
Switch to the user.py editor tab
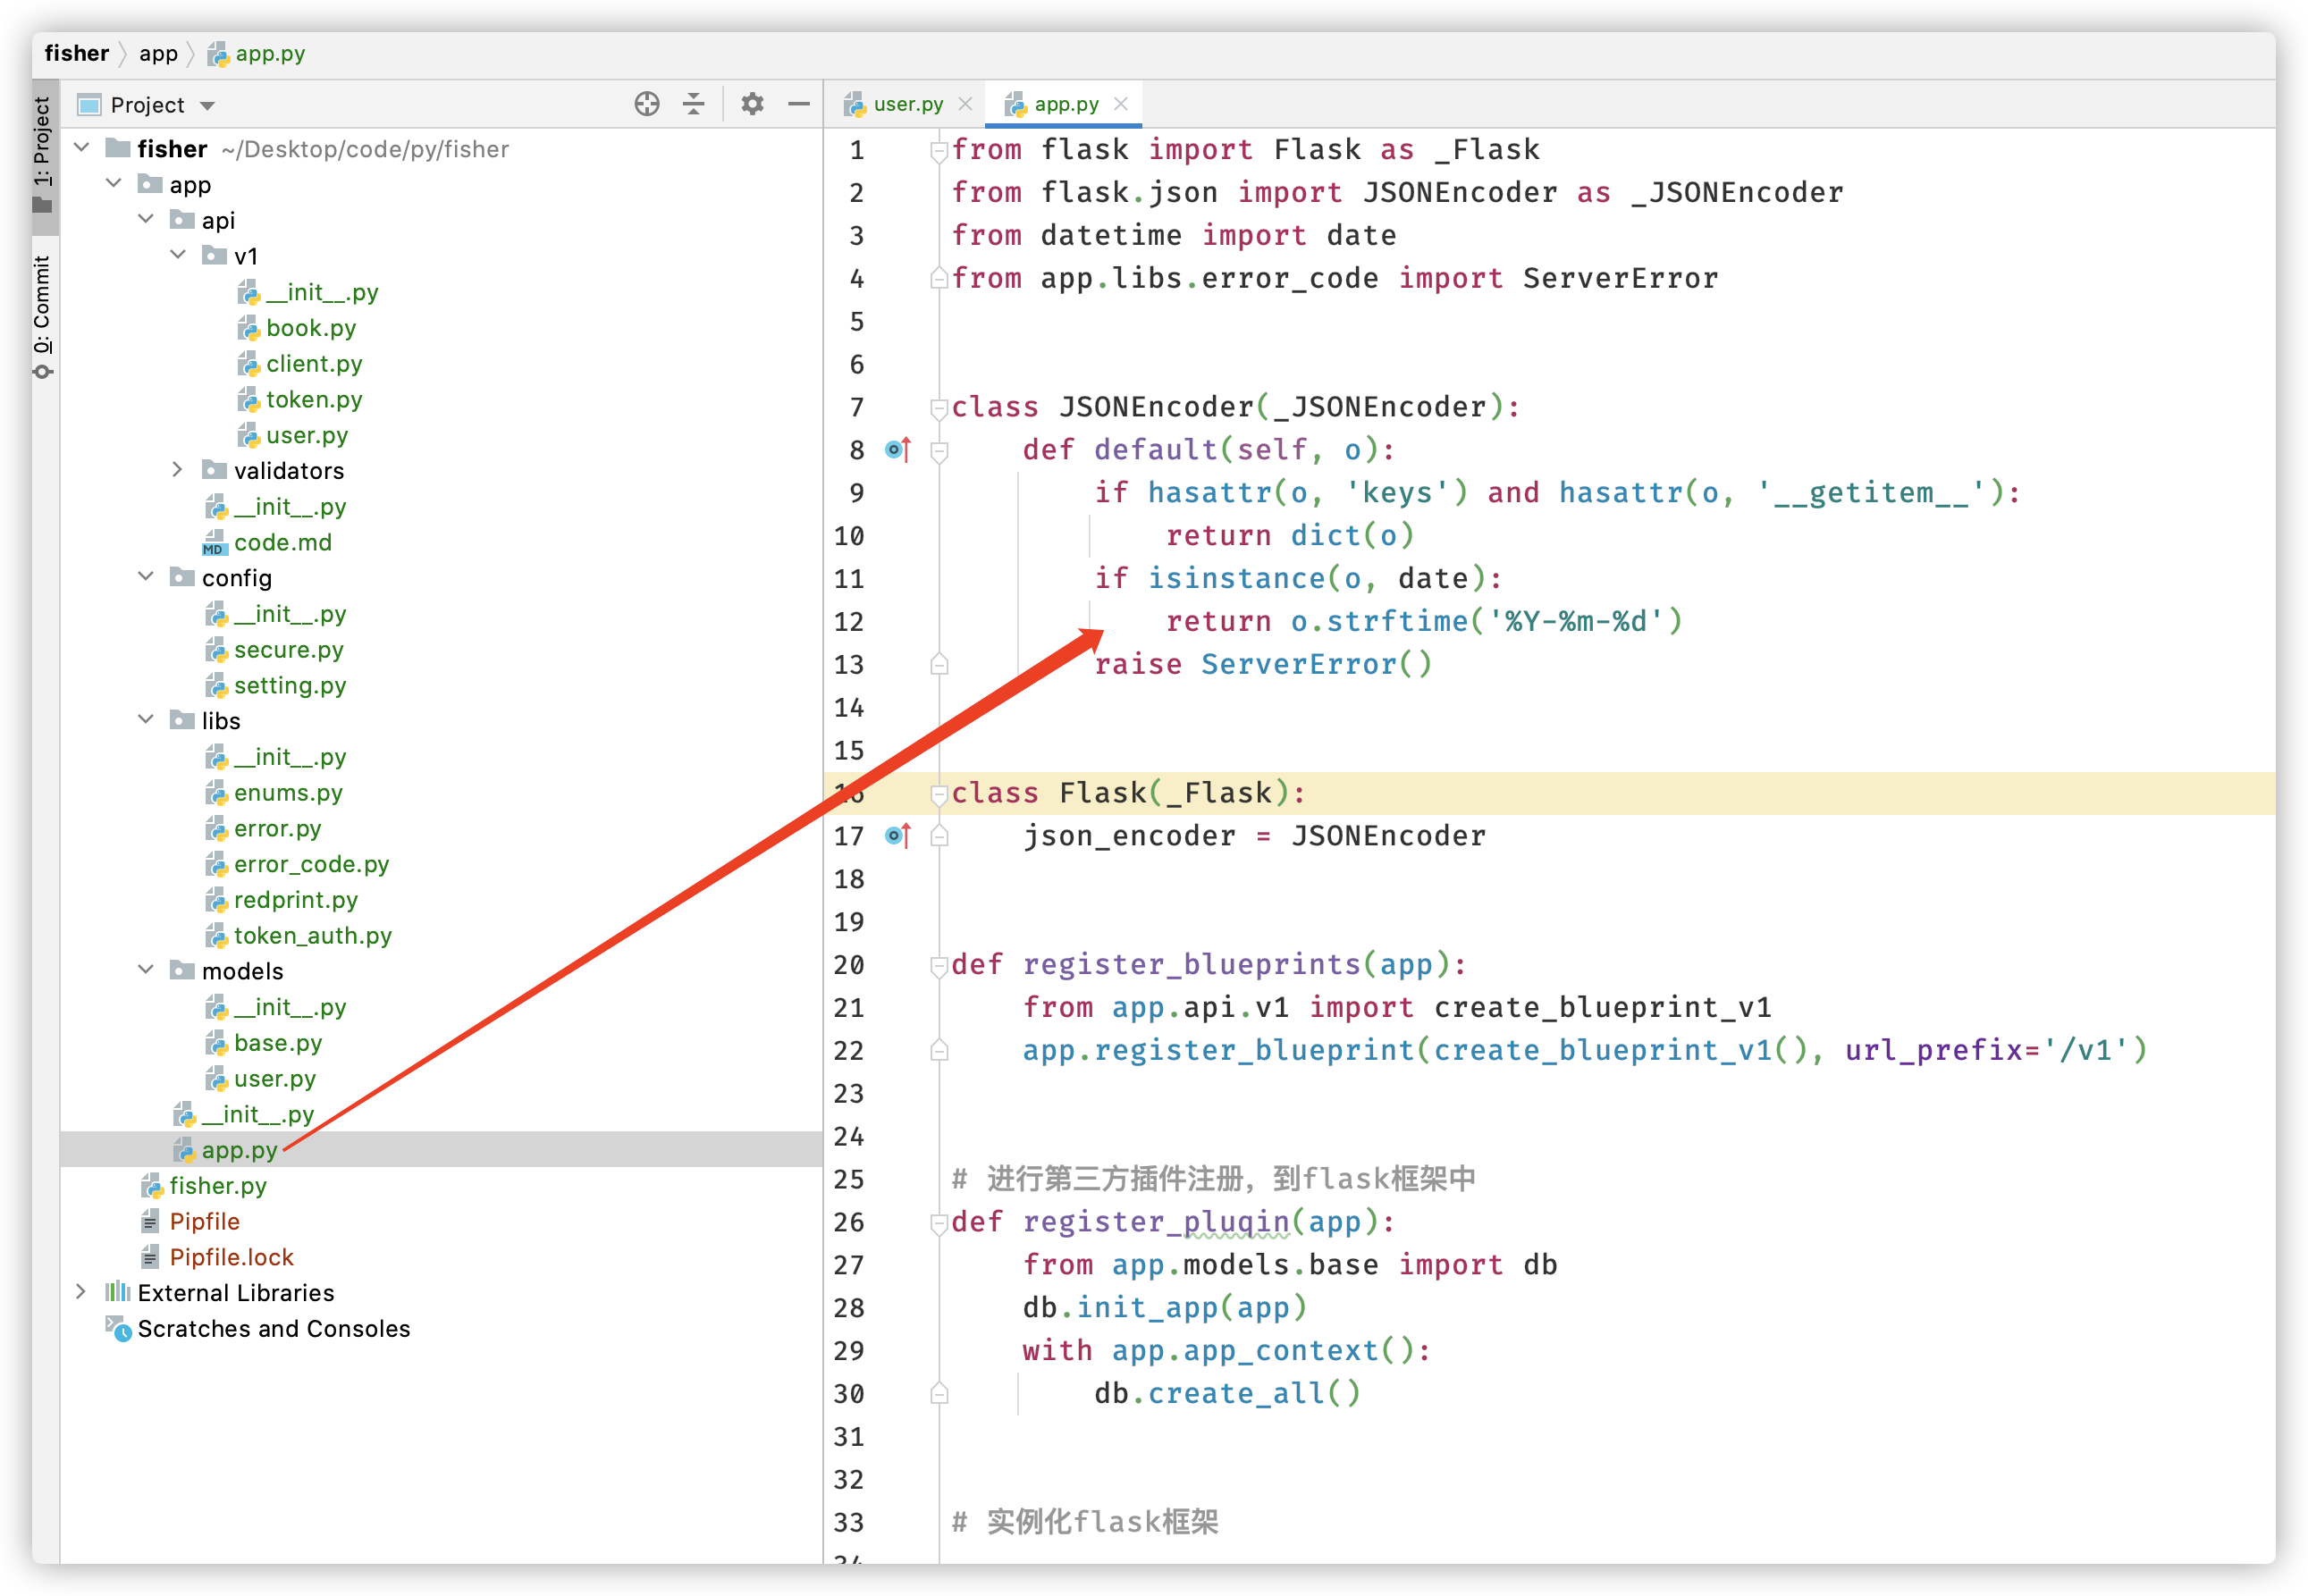[x=907, y=104]
